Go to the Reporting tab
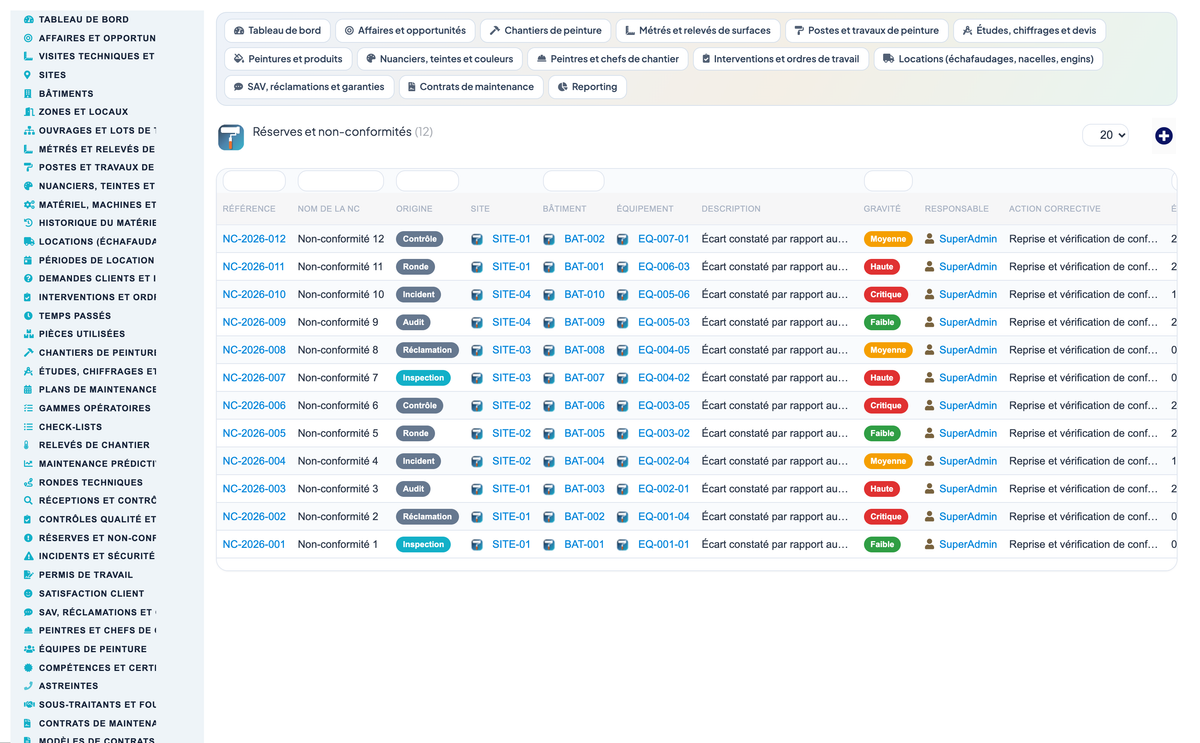This screenshot has width=1200, height=743. (x=587, y=87)
